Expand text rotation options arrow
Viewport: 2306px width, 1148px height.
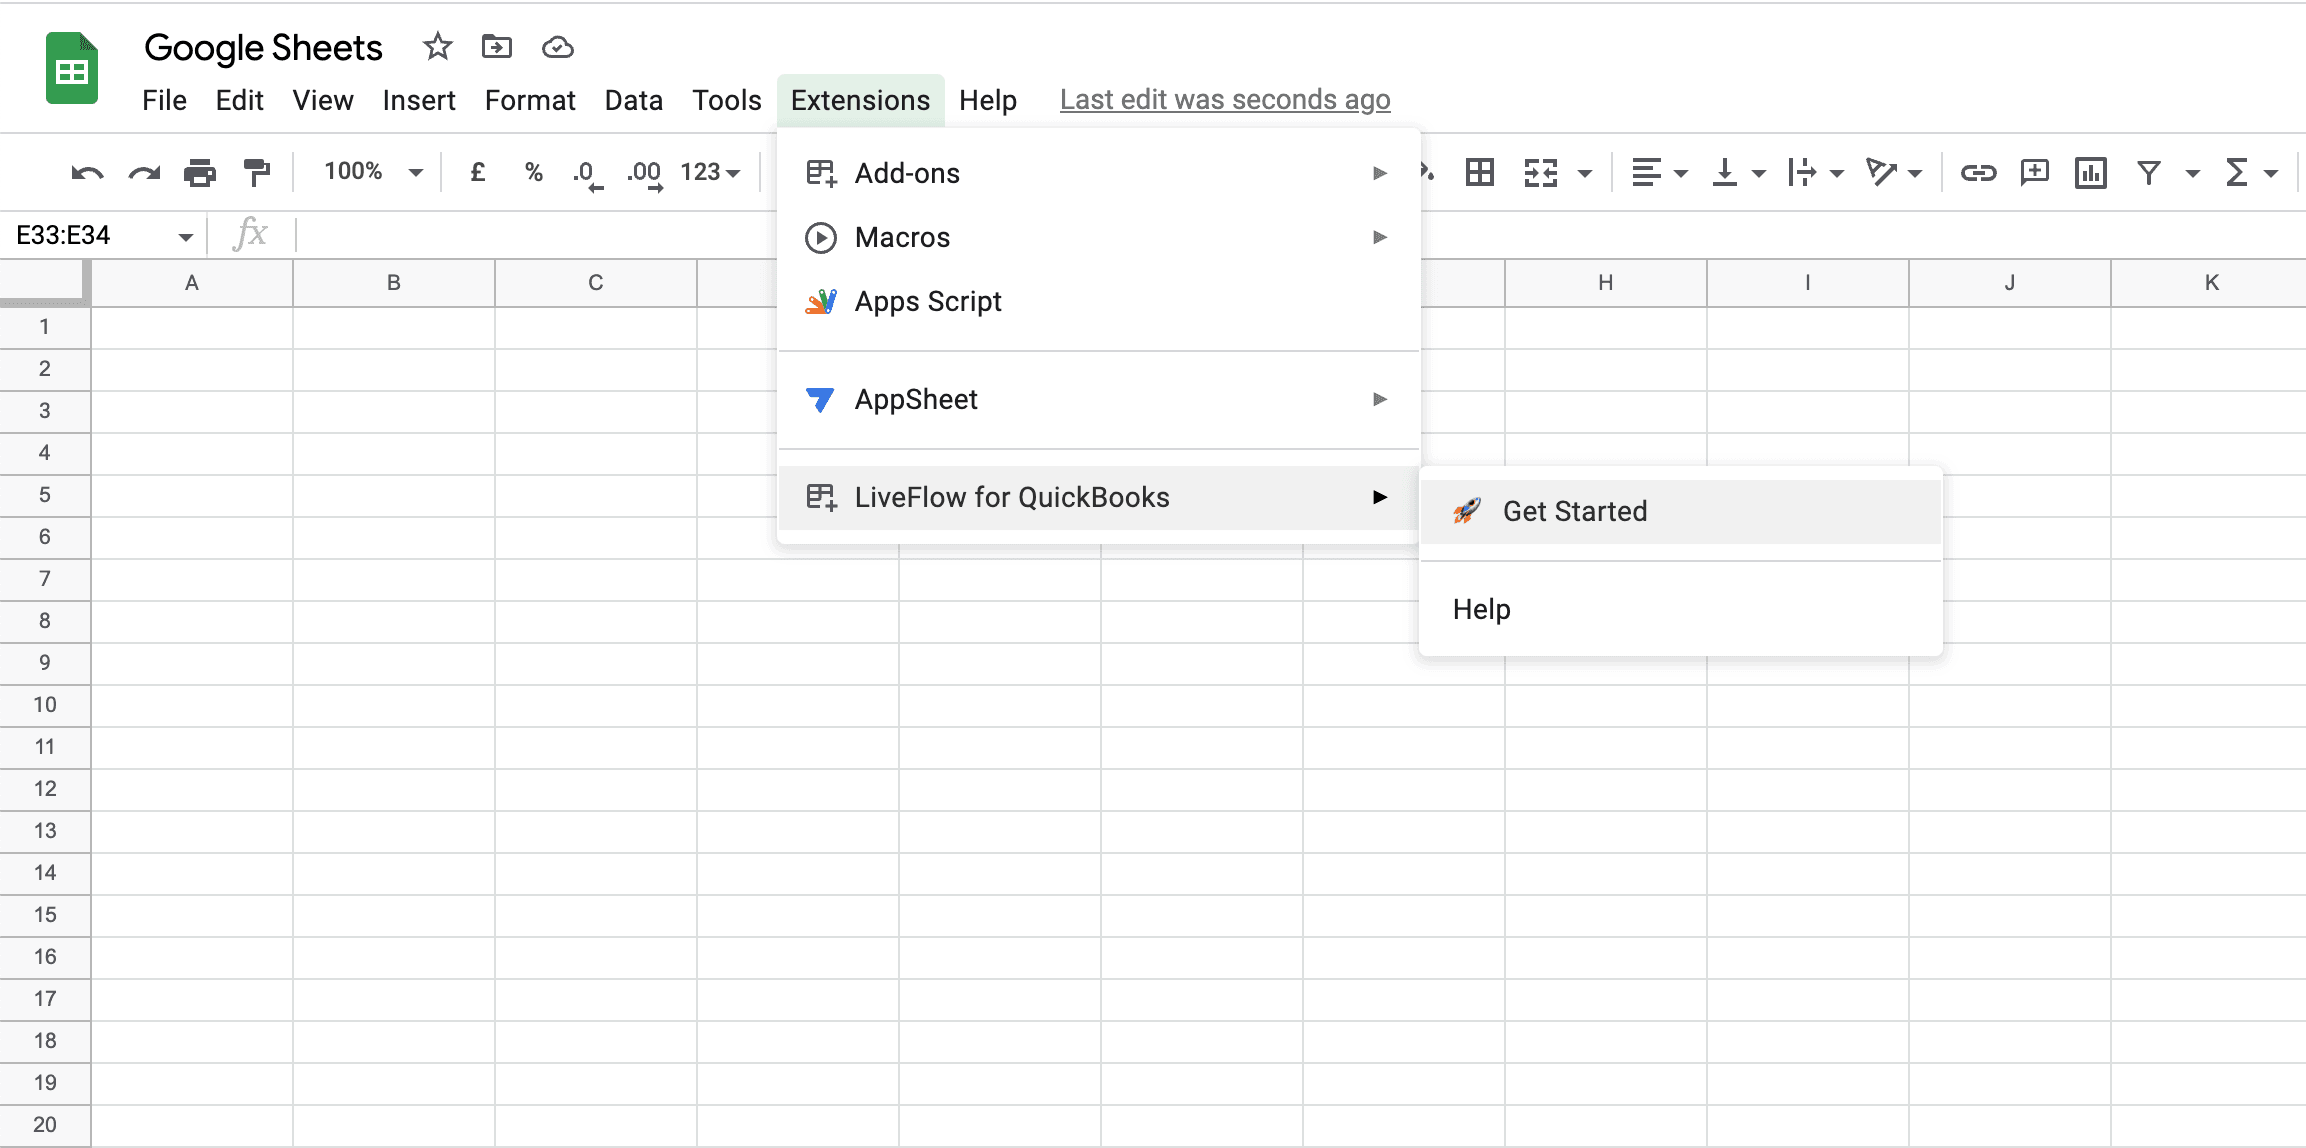(1915, 174)
